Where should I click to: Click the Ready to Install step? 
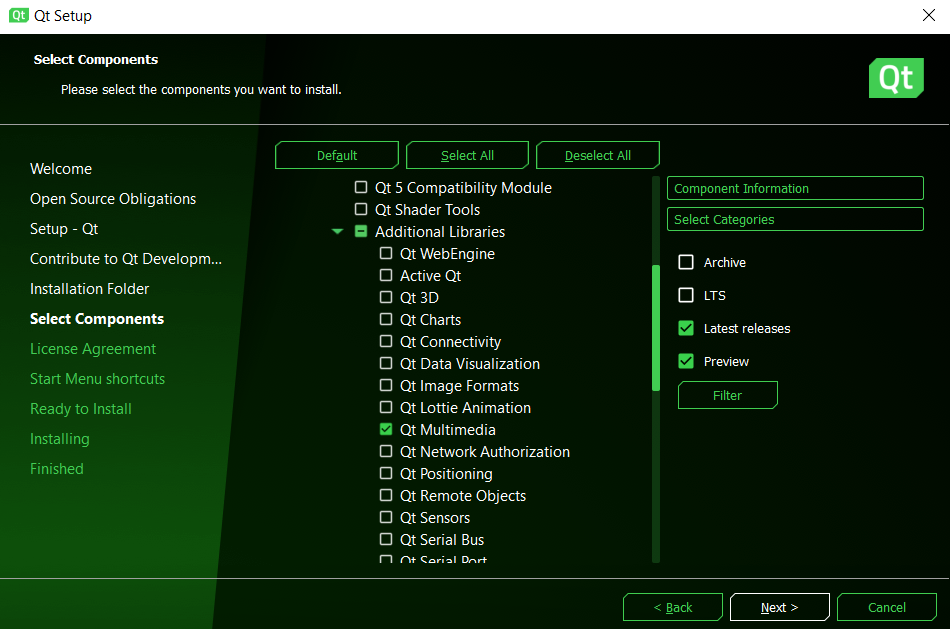81,409
